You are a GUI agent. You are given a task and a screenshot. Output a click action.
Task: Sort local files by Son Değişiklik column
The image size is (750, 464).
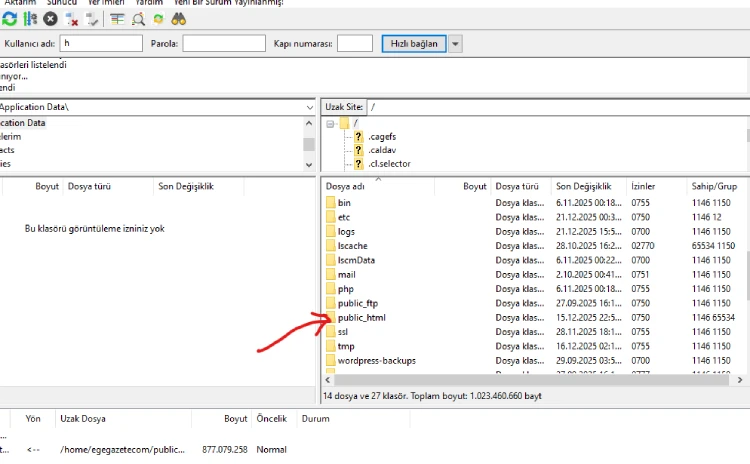[x=199, y=187]
